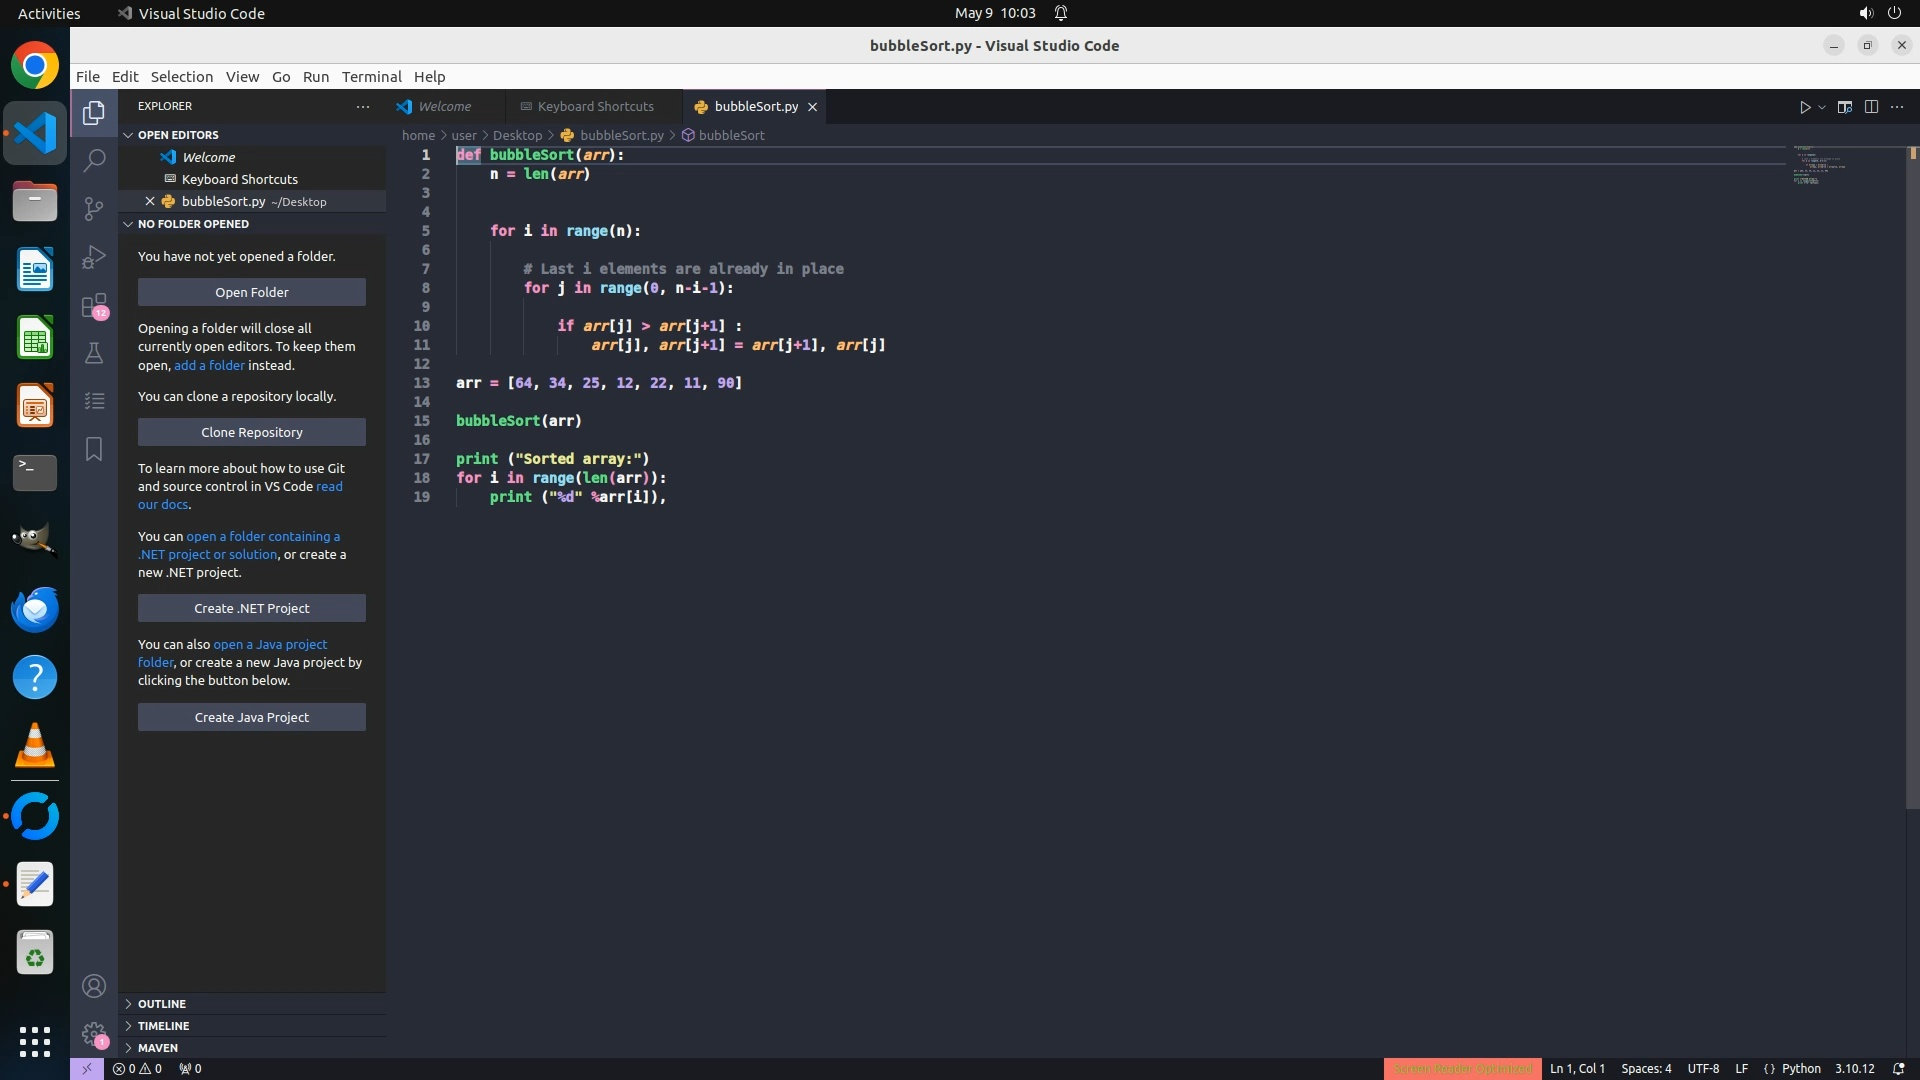Screen dimensions: 1920x1080
Task: Expand the OUTLINE section
Action: (161, 1004)
